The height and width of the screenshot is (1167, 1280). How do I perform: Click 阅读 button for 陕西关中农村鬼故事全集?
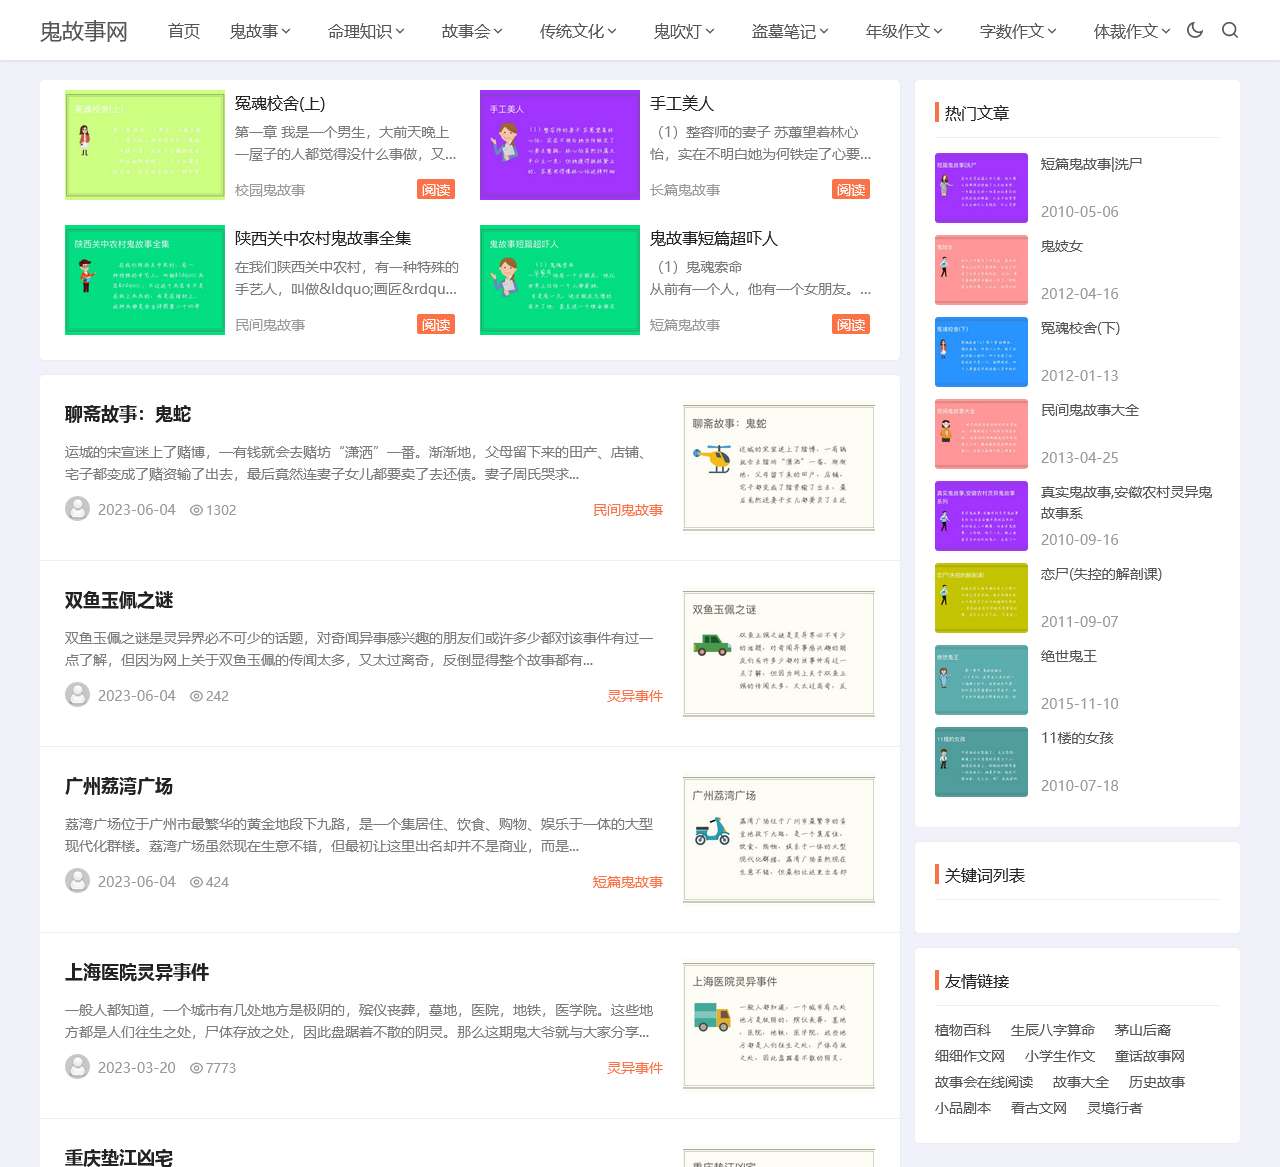coord(436,324)
